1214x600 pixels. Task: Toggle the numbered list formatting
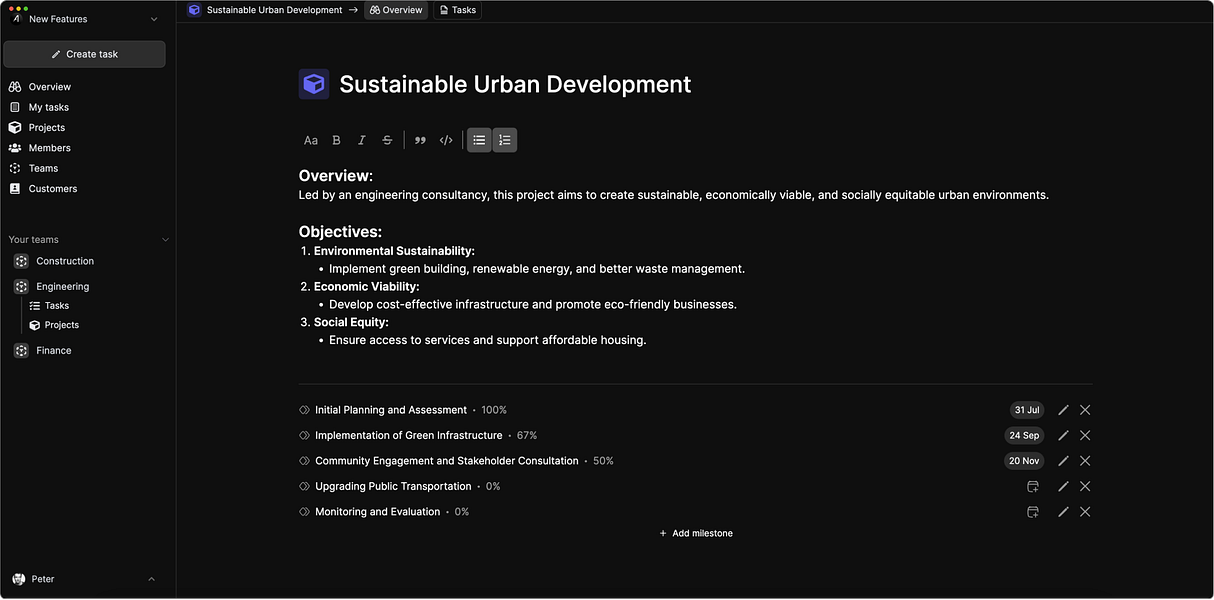tap(505, 140)
